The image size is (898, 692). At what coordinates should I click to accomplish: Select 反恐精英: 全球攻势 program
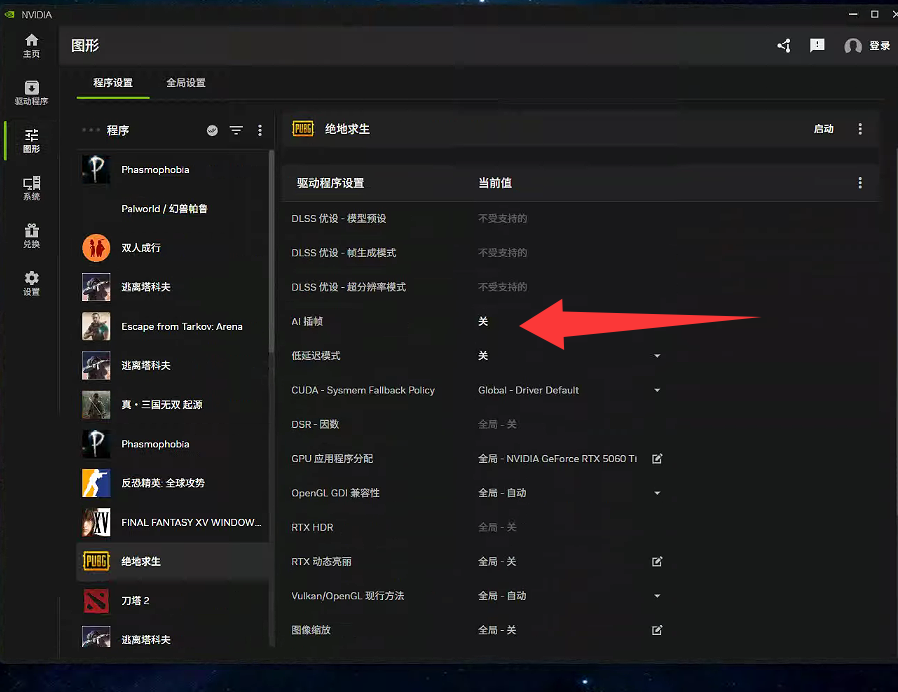[172, 483]
